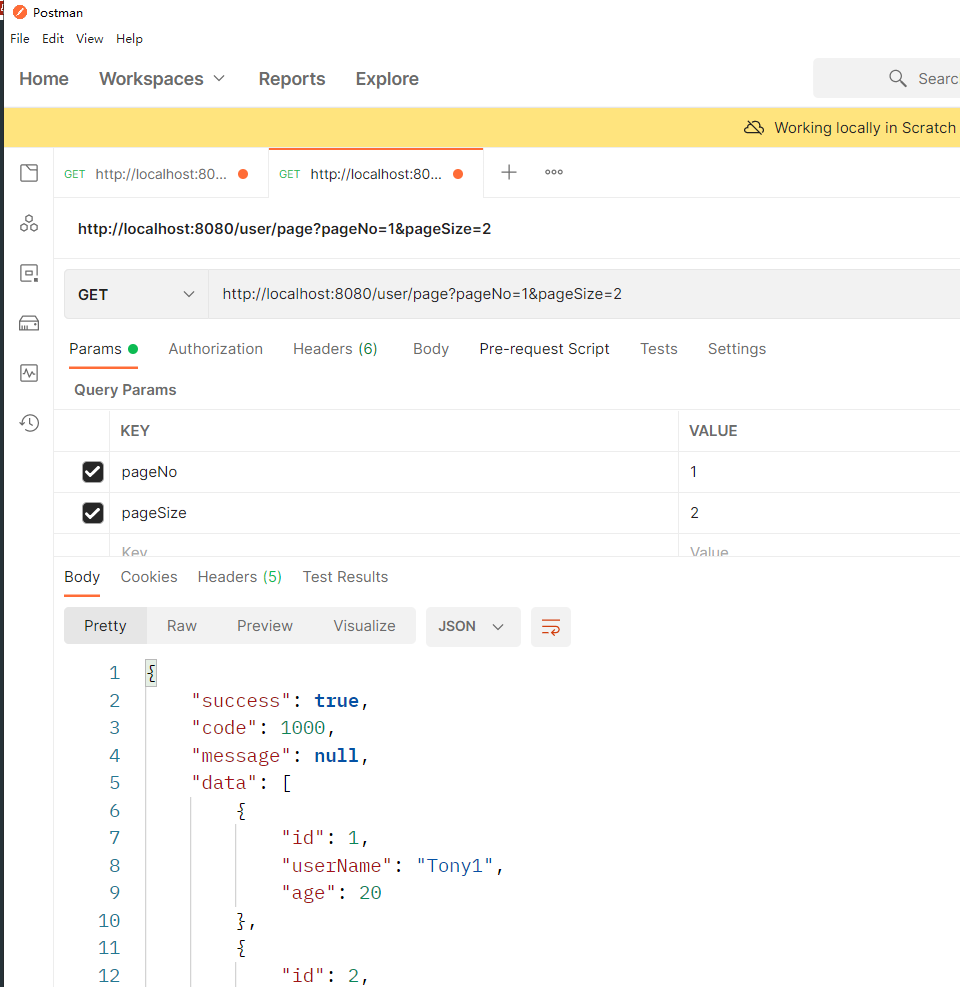The width and height of the screenshot is (960, 987).
Task: Switch to the Authorization tab
Action: 215,349
